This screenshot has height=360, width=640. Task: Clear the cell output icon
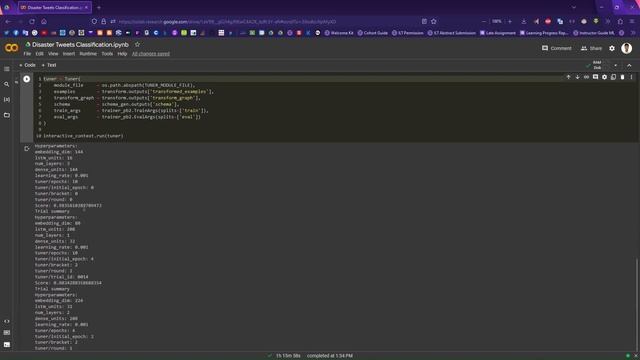click(27, 149)
